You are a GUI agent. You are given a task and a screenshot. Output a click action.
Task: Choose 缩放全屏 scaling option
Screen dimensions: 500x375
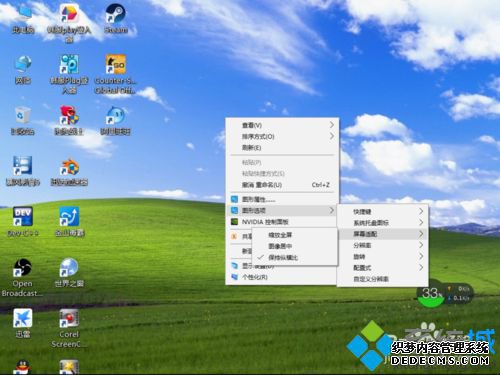click(294, 235)
